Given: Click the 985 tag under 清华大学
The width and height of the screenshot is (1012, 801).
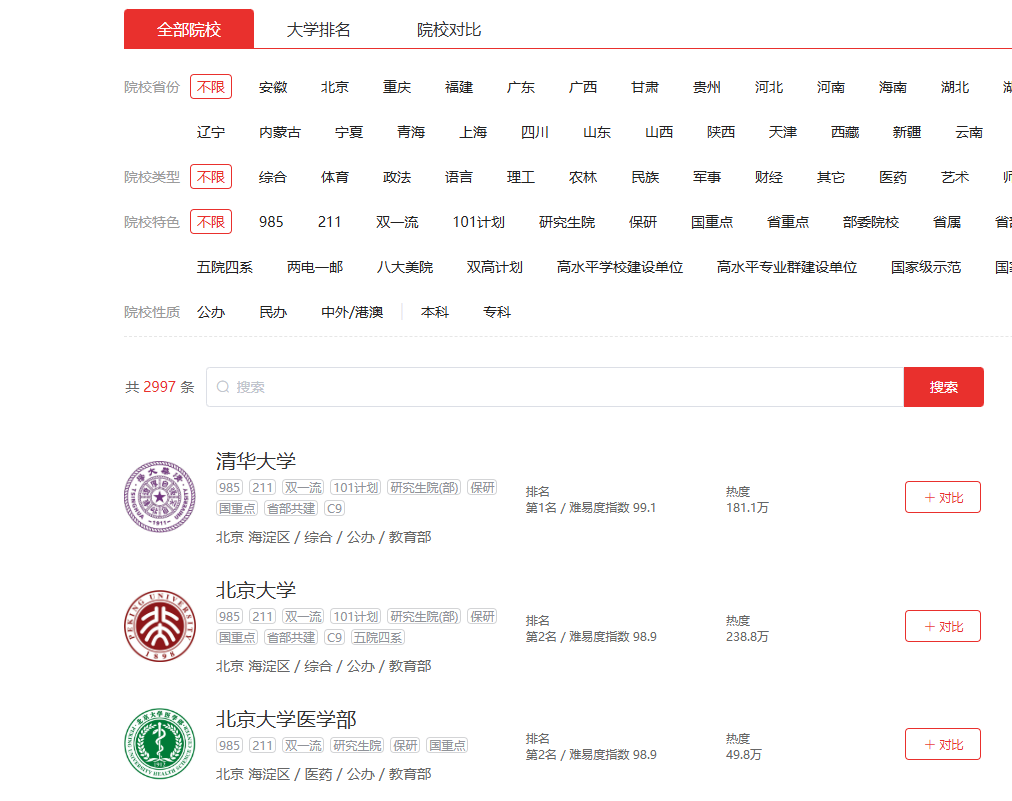Looking at the screenshot, I should coord(229,487).
